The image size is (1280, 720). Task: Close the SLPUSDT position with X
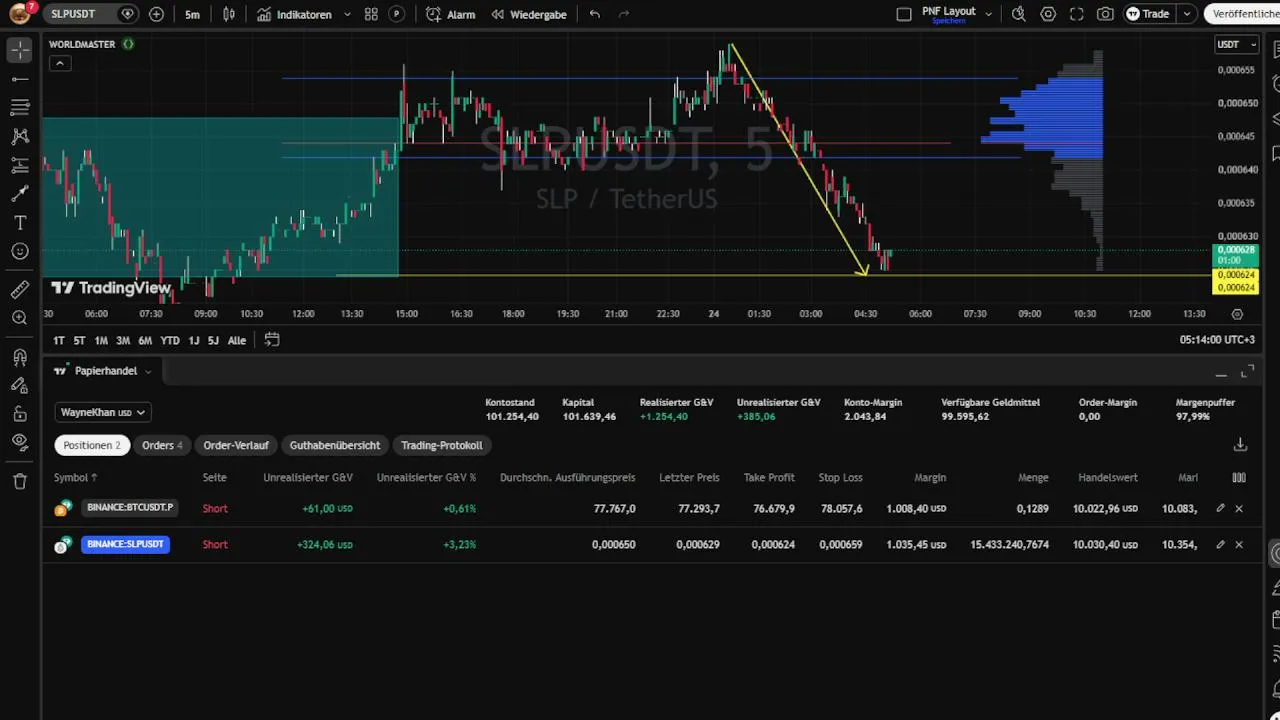tap(1239, 544)
